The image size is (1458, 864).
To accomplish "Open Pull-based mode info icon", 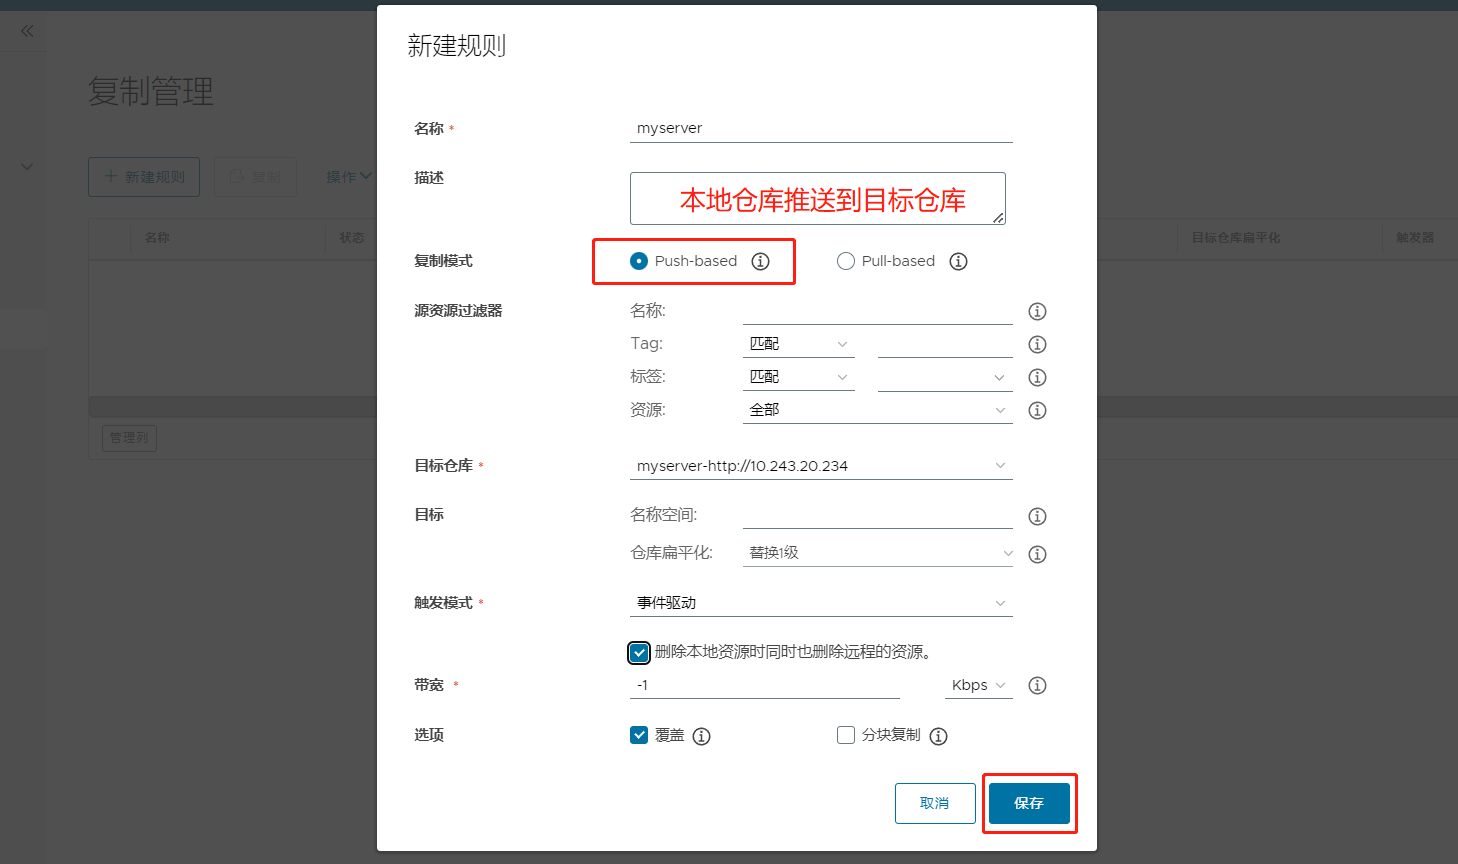I will [959, 261].
